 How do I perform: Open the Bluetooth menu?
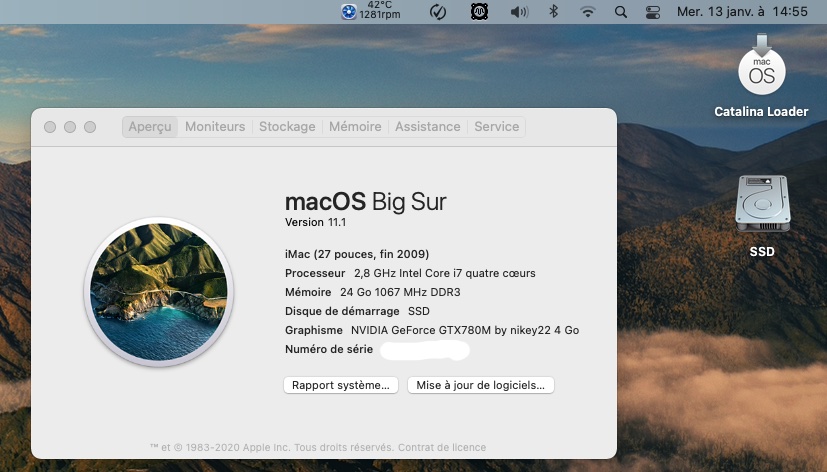[x=553, y=11]
